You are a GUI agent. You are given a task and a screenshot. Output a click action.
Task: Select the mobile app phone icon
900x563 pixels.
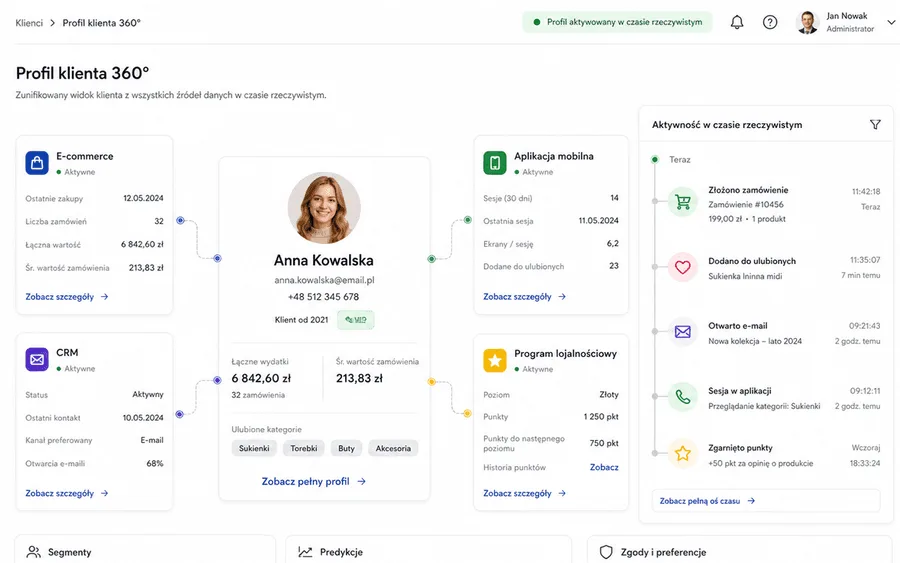tap(495, 163)
